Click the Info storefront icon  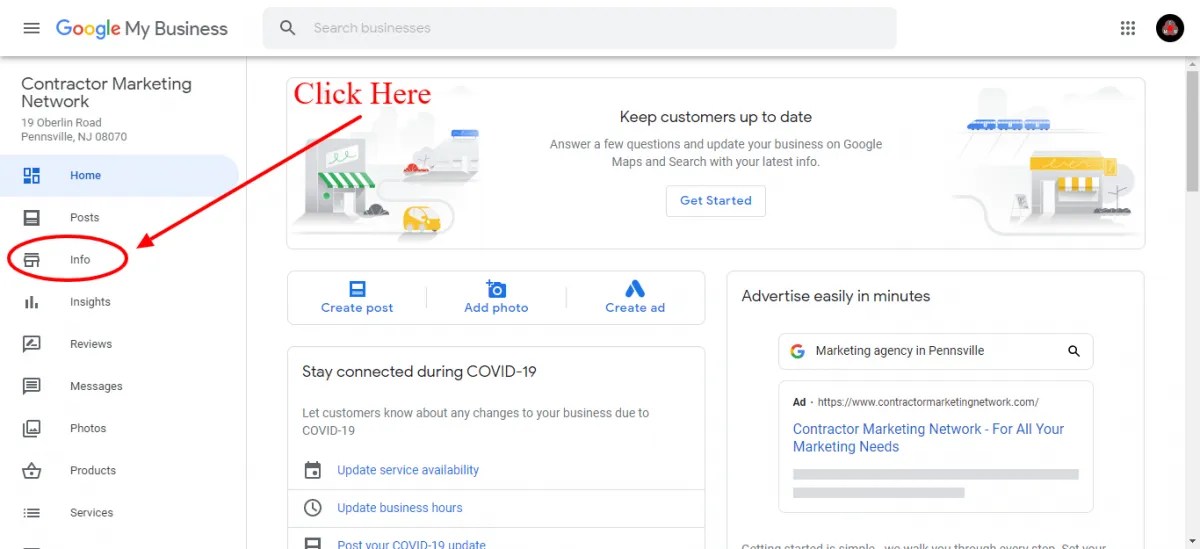pos(32,260)
